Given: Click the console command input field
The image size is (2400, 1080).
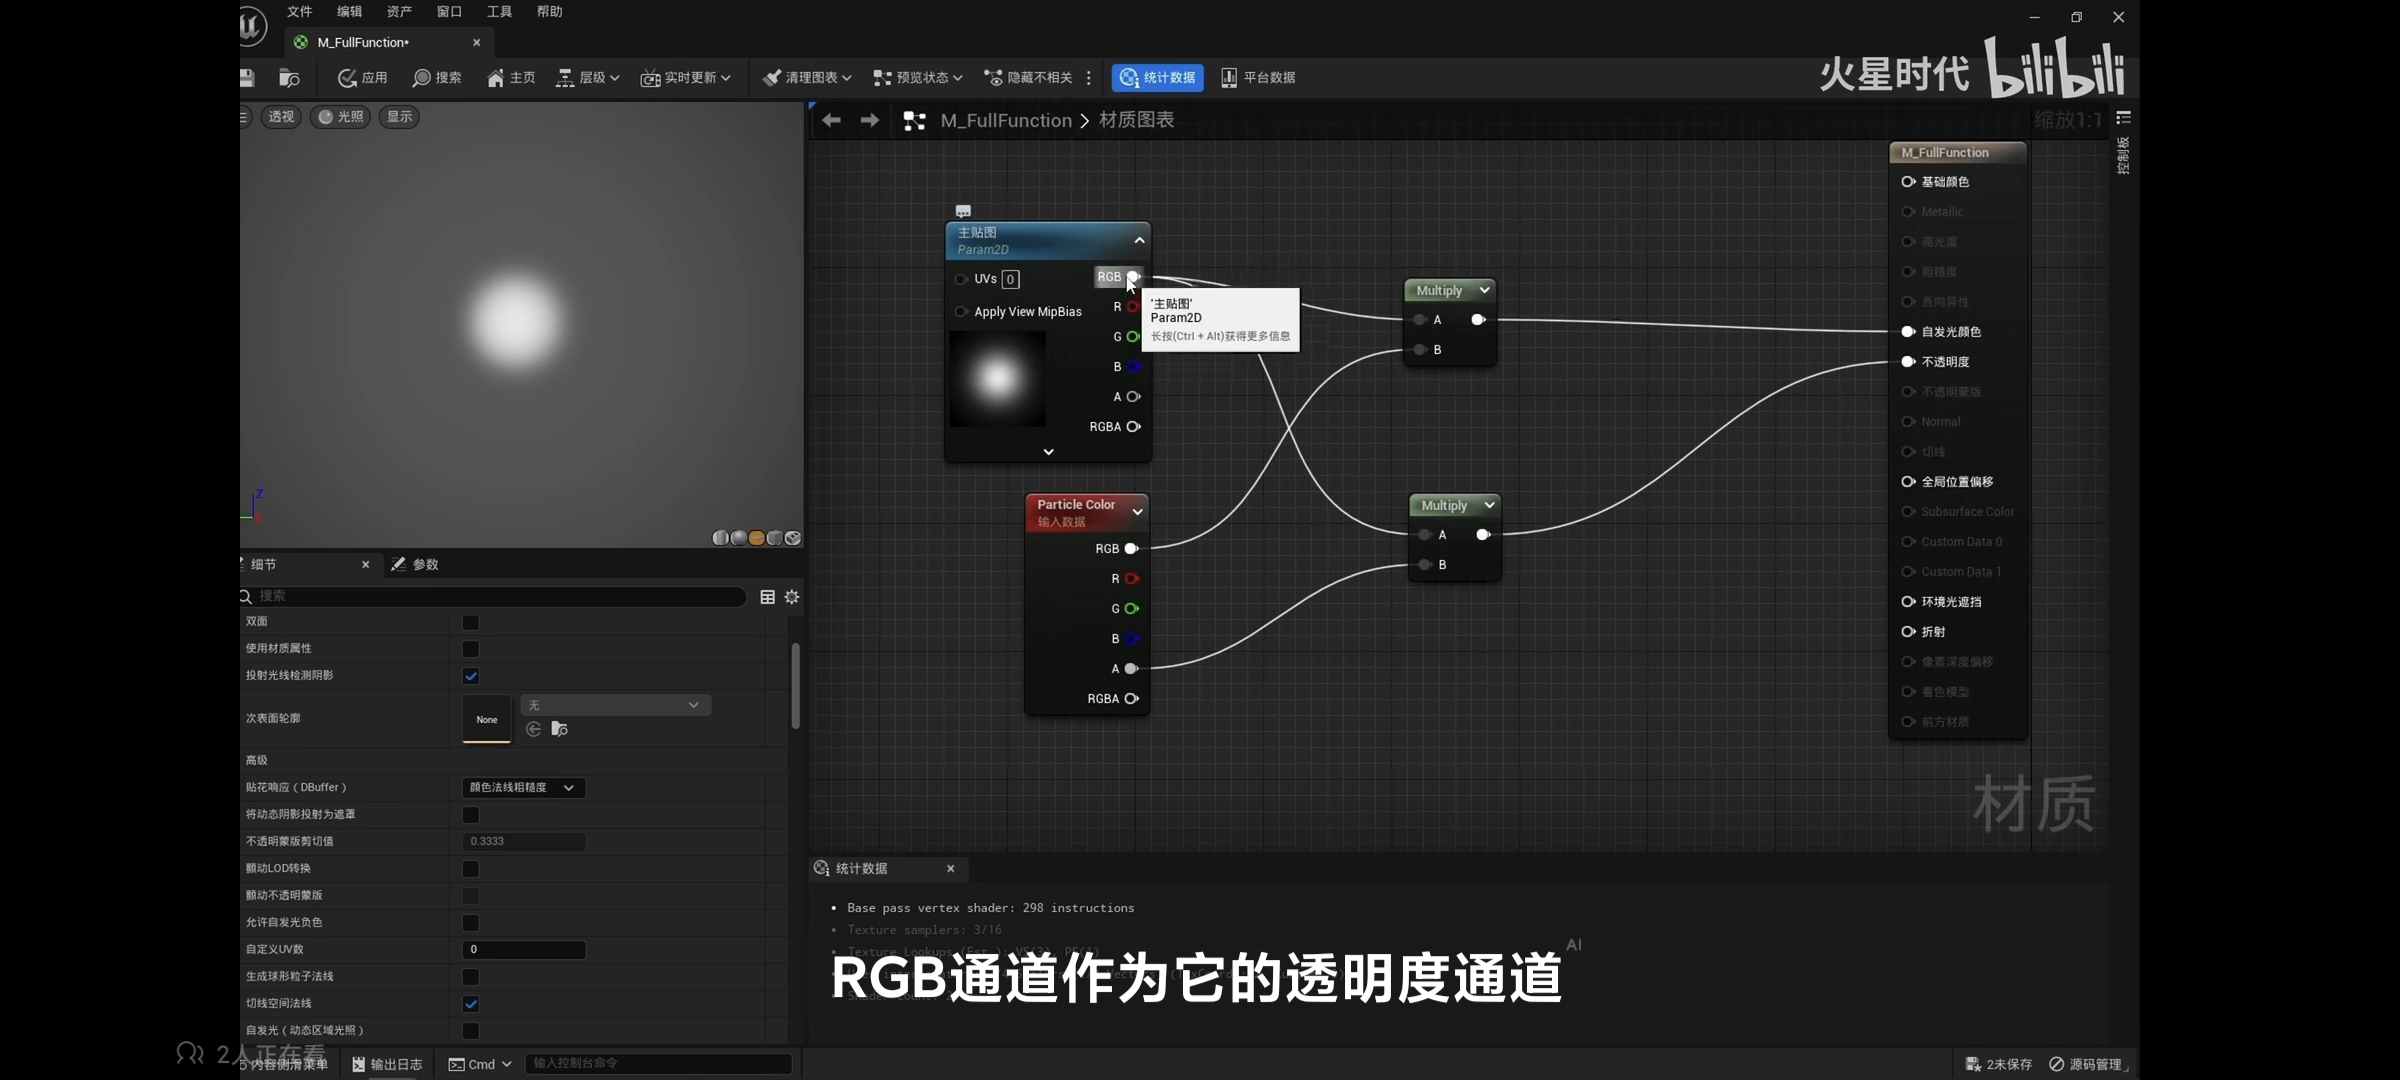Looking at the screenshot, I should coord(657,1064).
